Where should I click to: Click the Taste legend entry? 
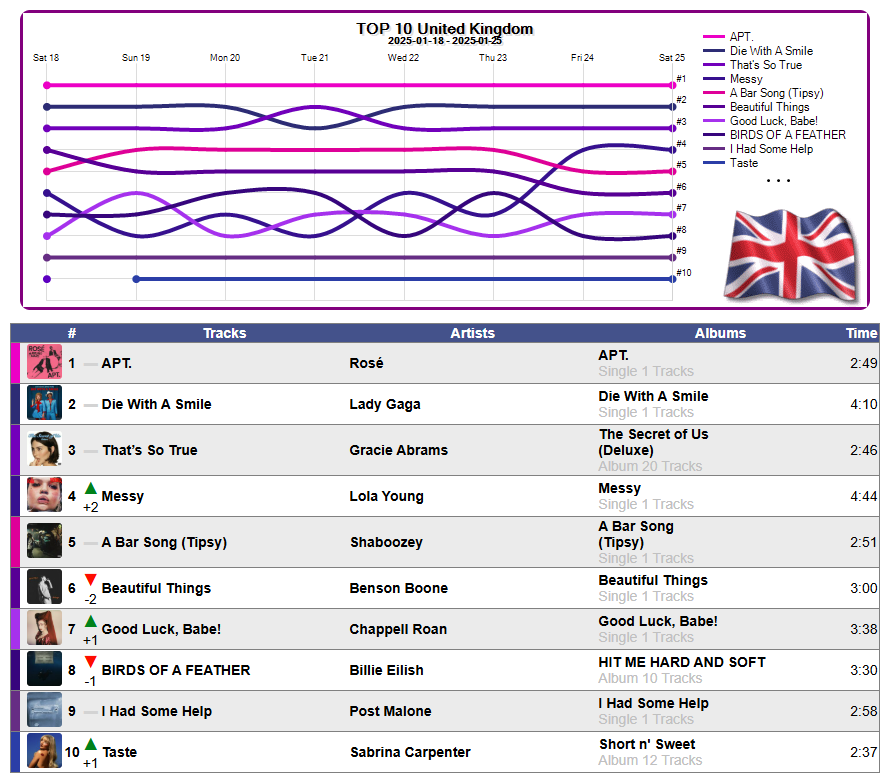(x=744, y=163)
